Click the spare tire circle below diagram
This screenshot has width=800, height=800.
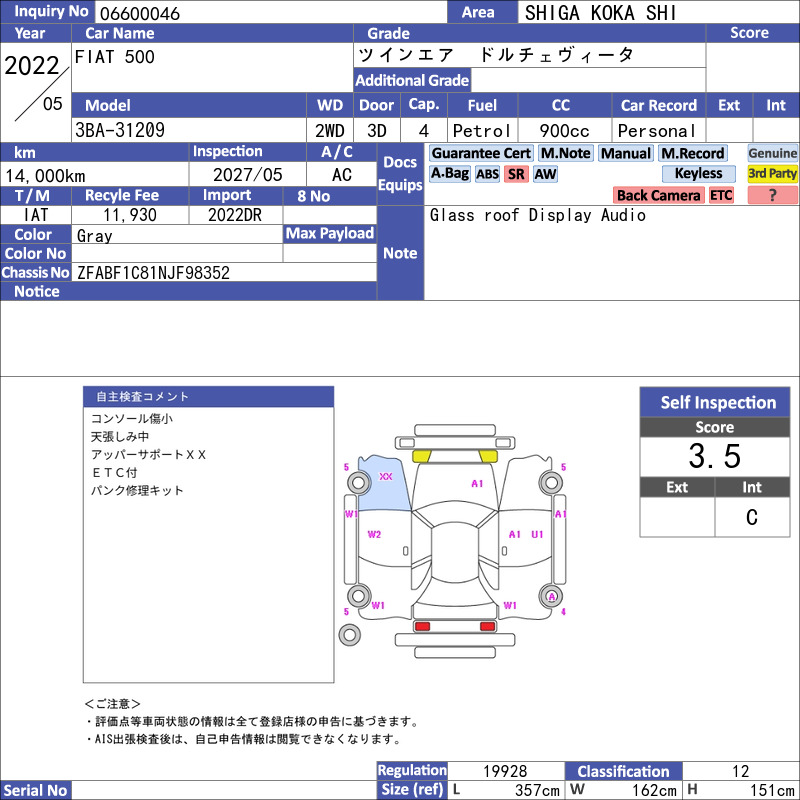click(349, 635)
